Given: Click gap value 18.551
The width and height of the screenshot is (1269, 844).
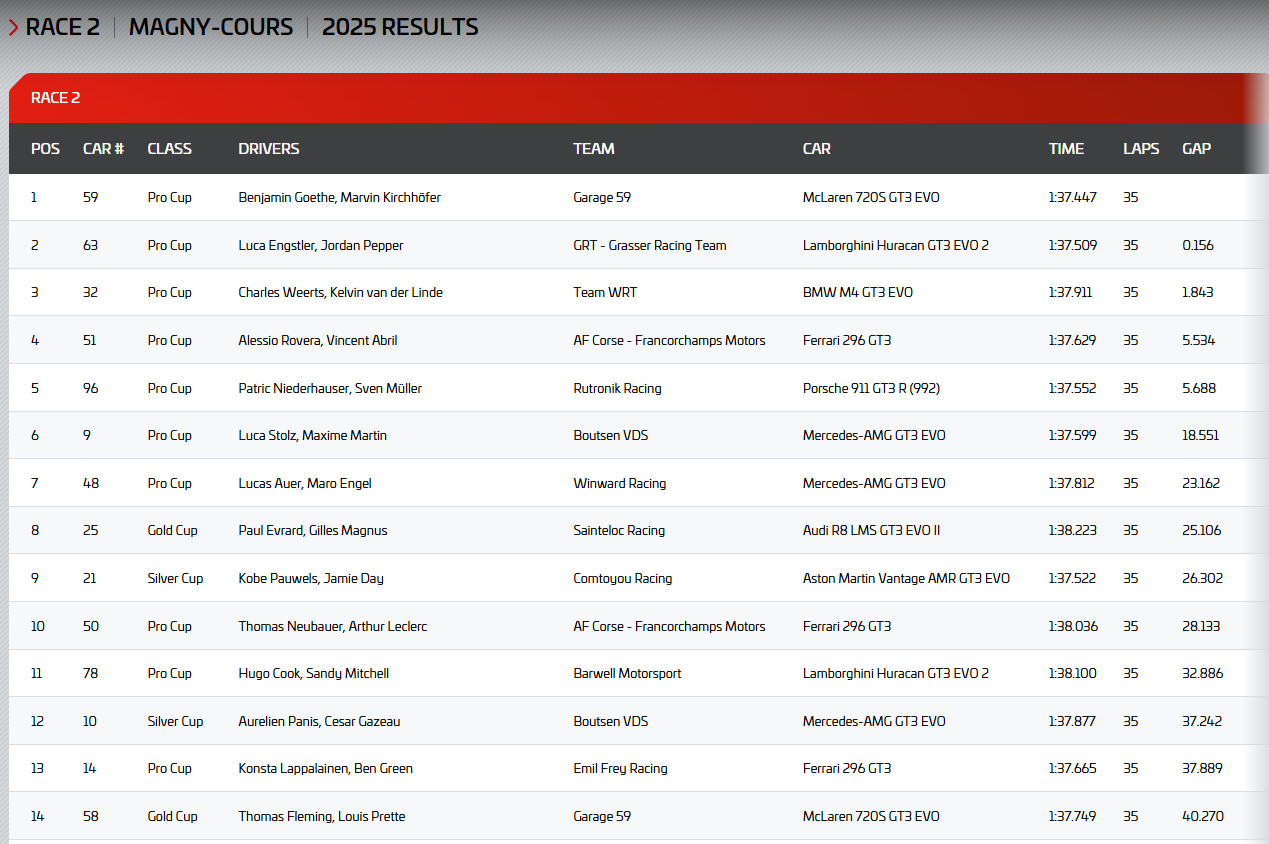Looking at the screenshot, I should point(1201,436).
